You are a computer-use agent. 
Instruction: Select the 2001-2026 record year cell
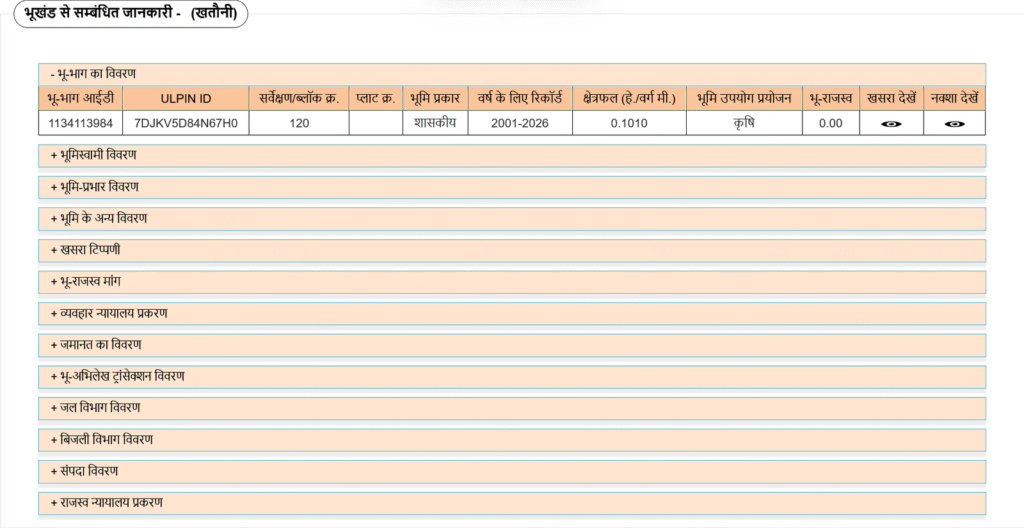520,123
